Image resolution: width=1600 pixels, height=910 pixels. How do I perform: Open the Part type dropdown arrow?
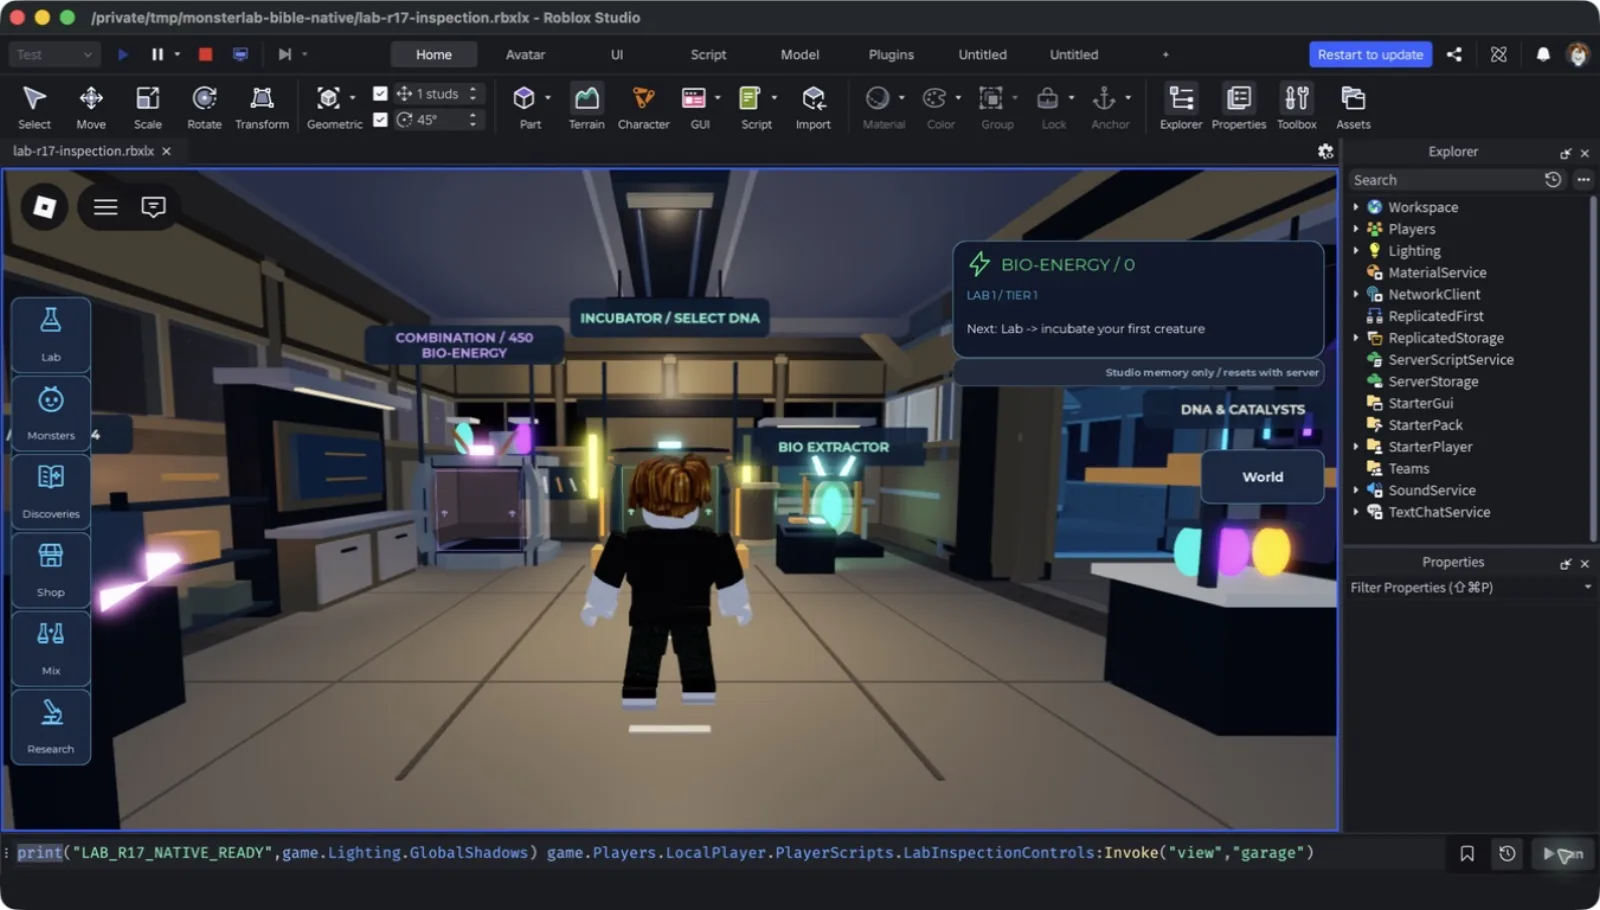[x=548, y=98]
